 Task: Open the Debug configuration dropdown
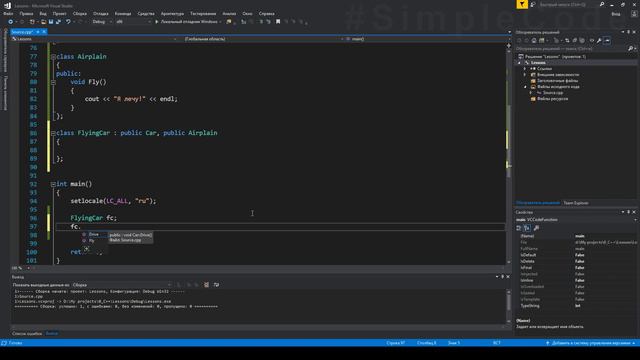102,22
